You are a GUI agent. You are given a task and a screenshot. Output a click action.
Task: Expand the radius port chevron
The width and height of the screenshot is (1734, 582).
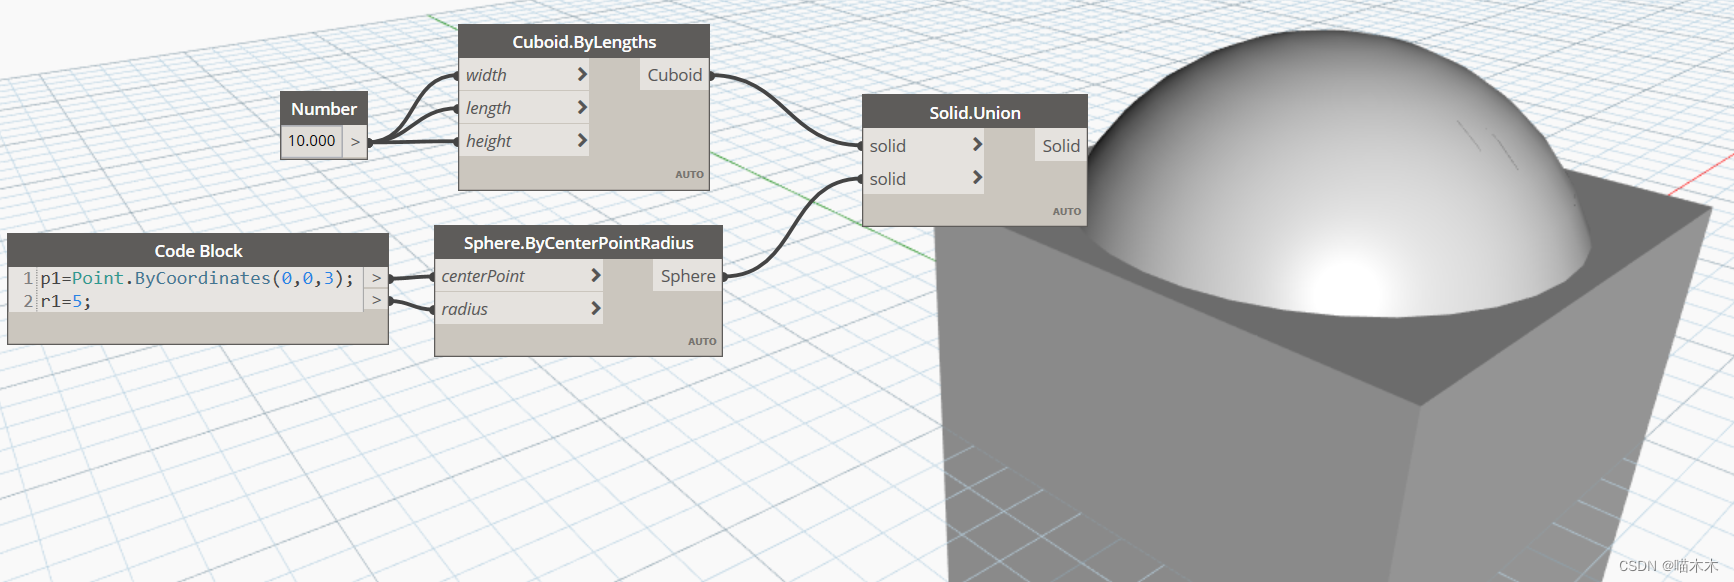(x=595, y=309)
